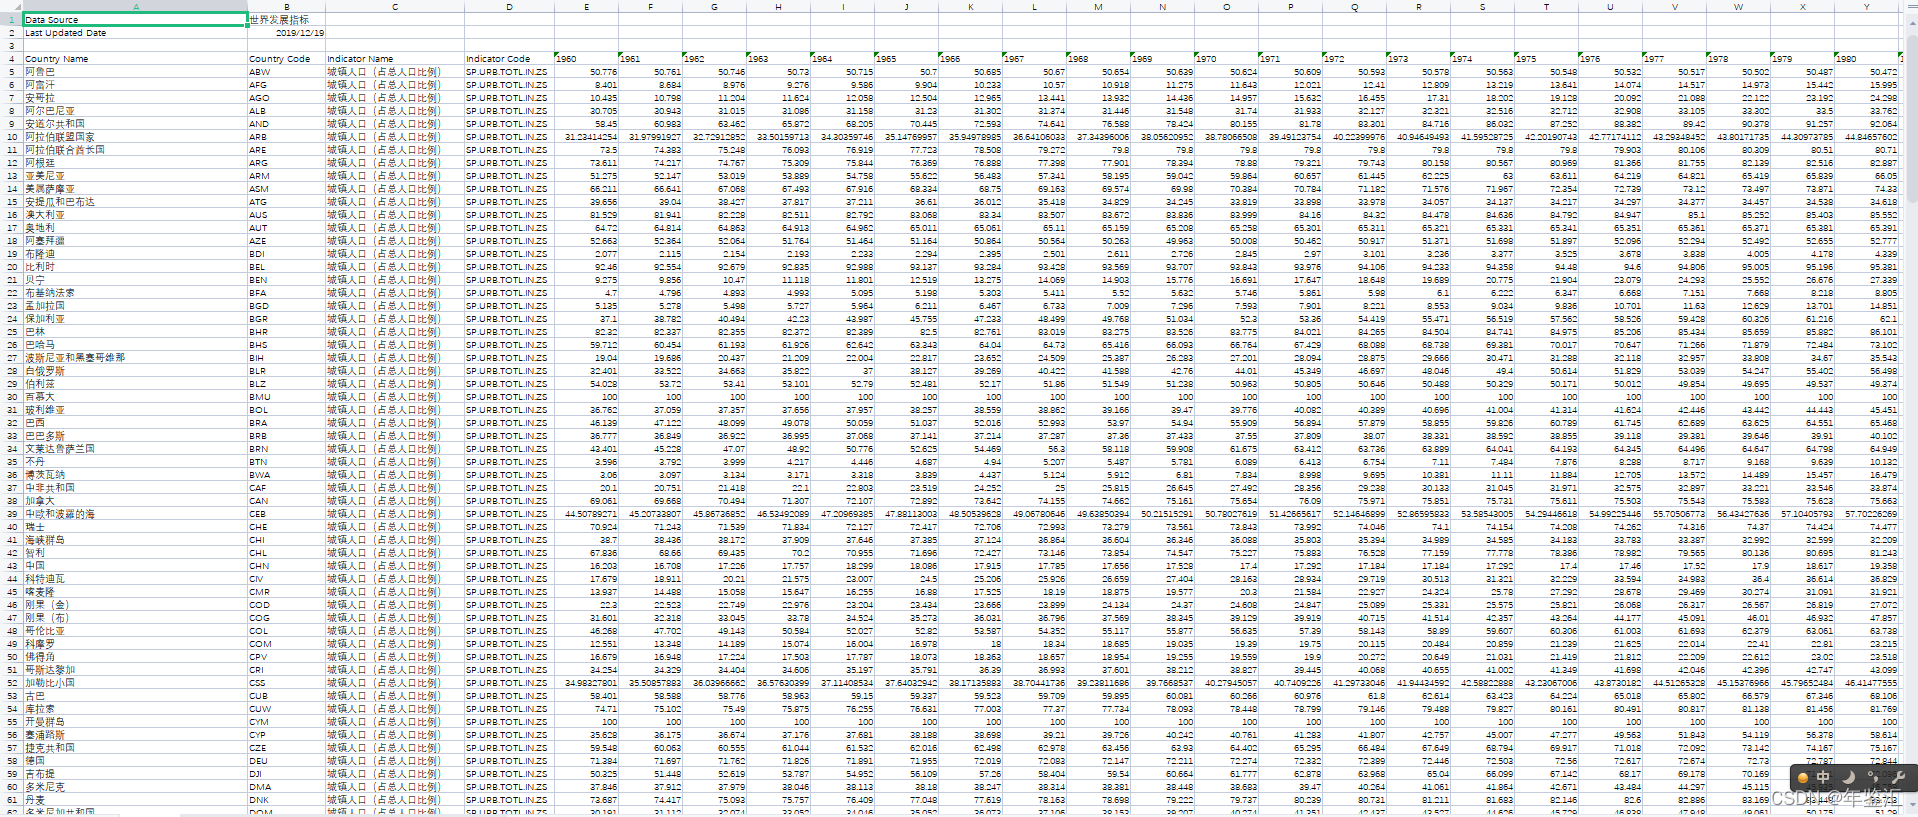Click the '安哥拉' country cell
Viewport: 1918px width, 817px height.
click(135, 97)
